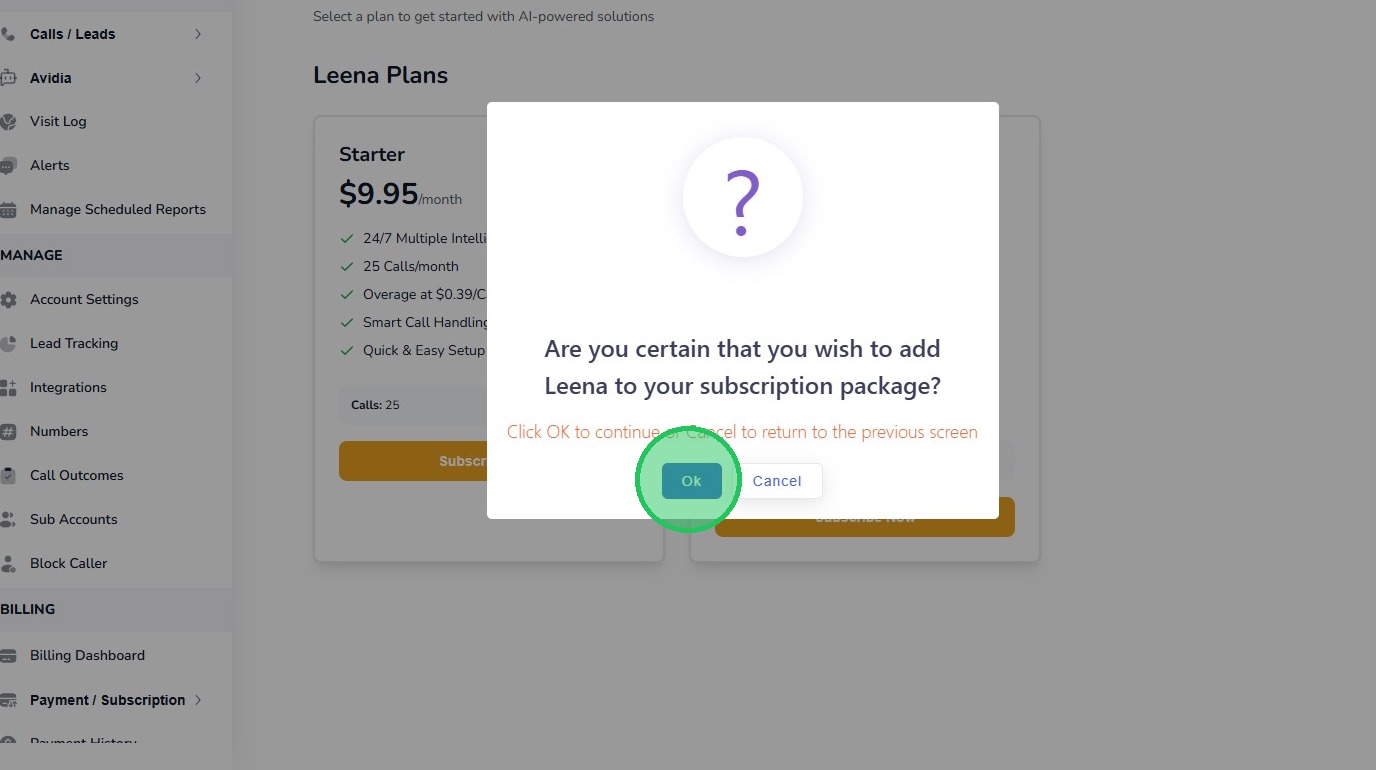
Task: Expand the Payment / Subscription chevron
Action: [x=198, y=700]
